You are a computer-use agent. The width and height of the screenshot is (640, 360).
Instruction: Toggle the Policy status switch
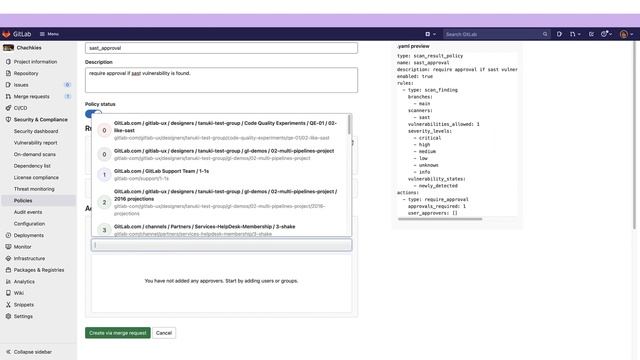coord(93,113)
